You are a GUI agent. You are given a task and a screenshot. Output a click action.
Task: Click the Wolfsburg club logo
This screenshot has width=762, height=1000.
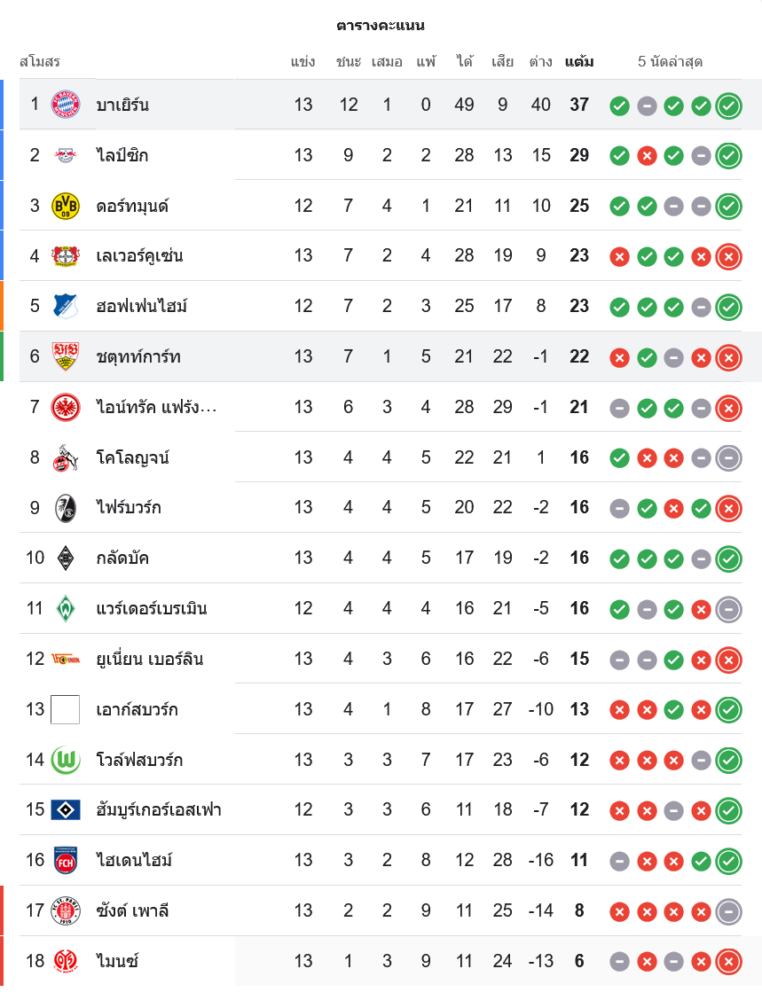point(66,760)
